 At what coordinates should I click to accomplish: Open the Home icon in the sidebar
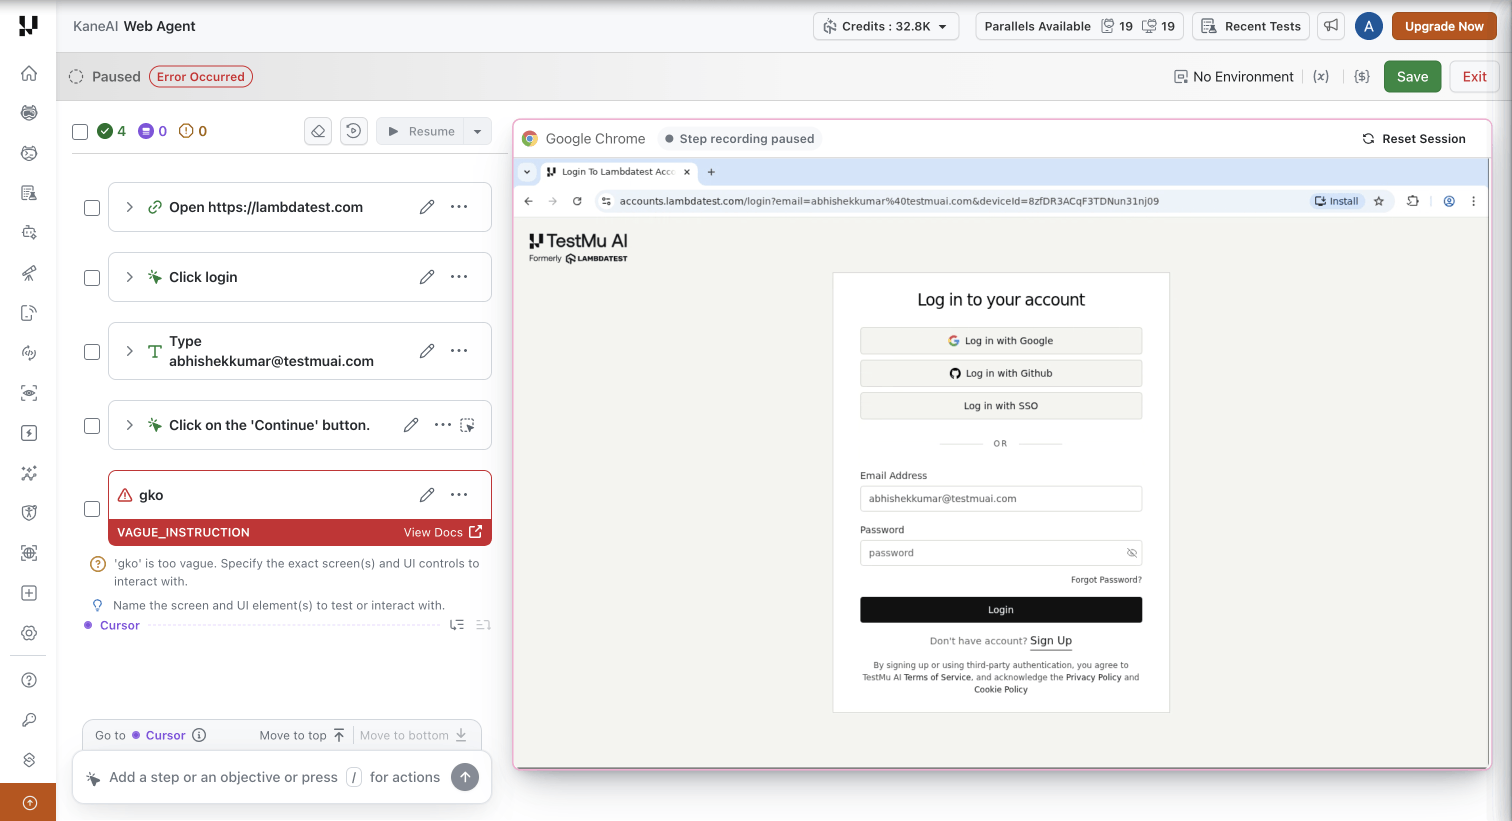[29, 73]
